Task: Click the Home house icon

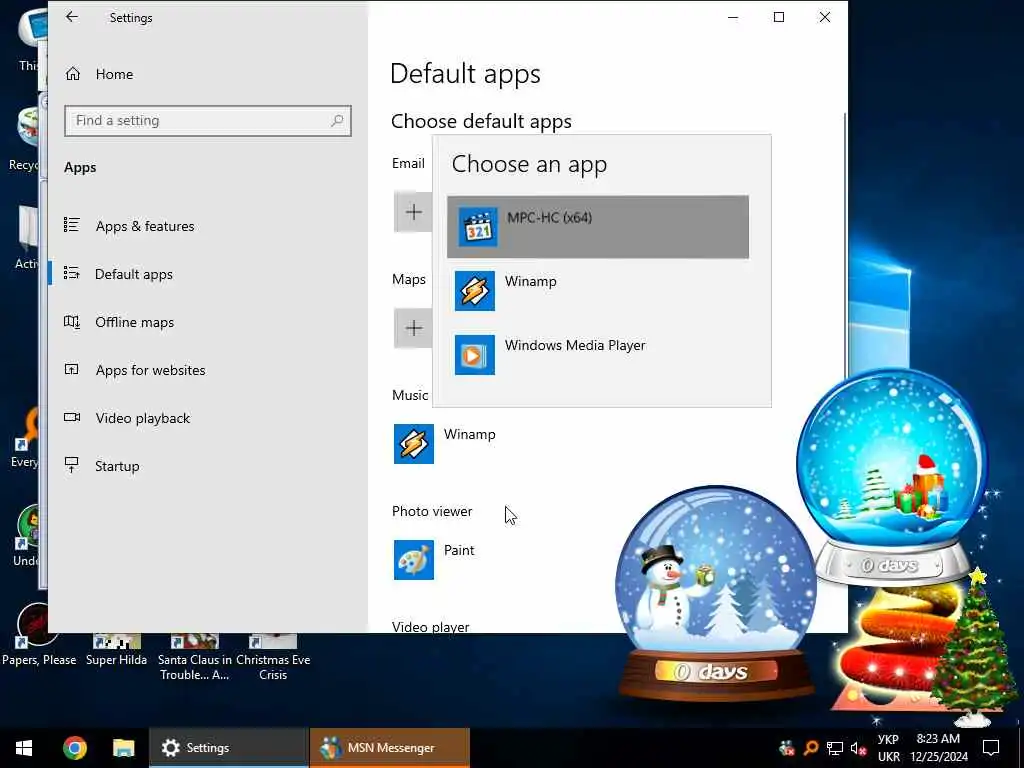Action: coord(72,74)
